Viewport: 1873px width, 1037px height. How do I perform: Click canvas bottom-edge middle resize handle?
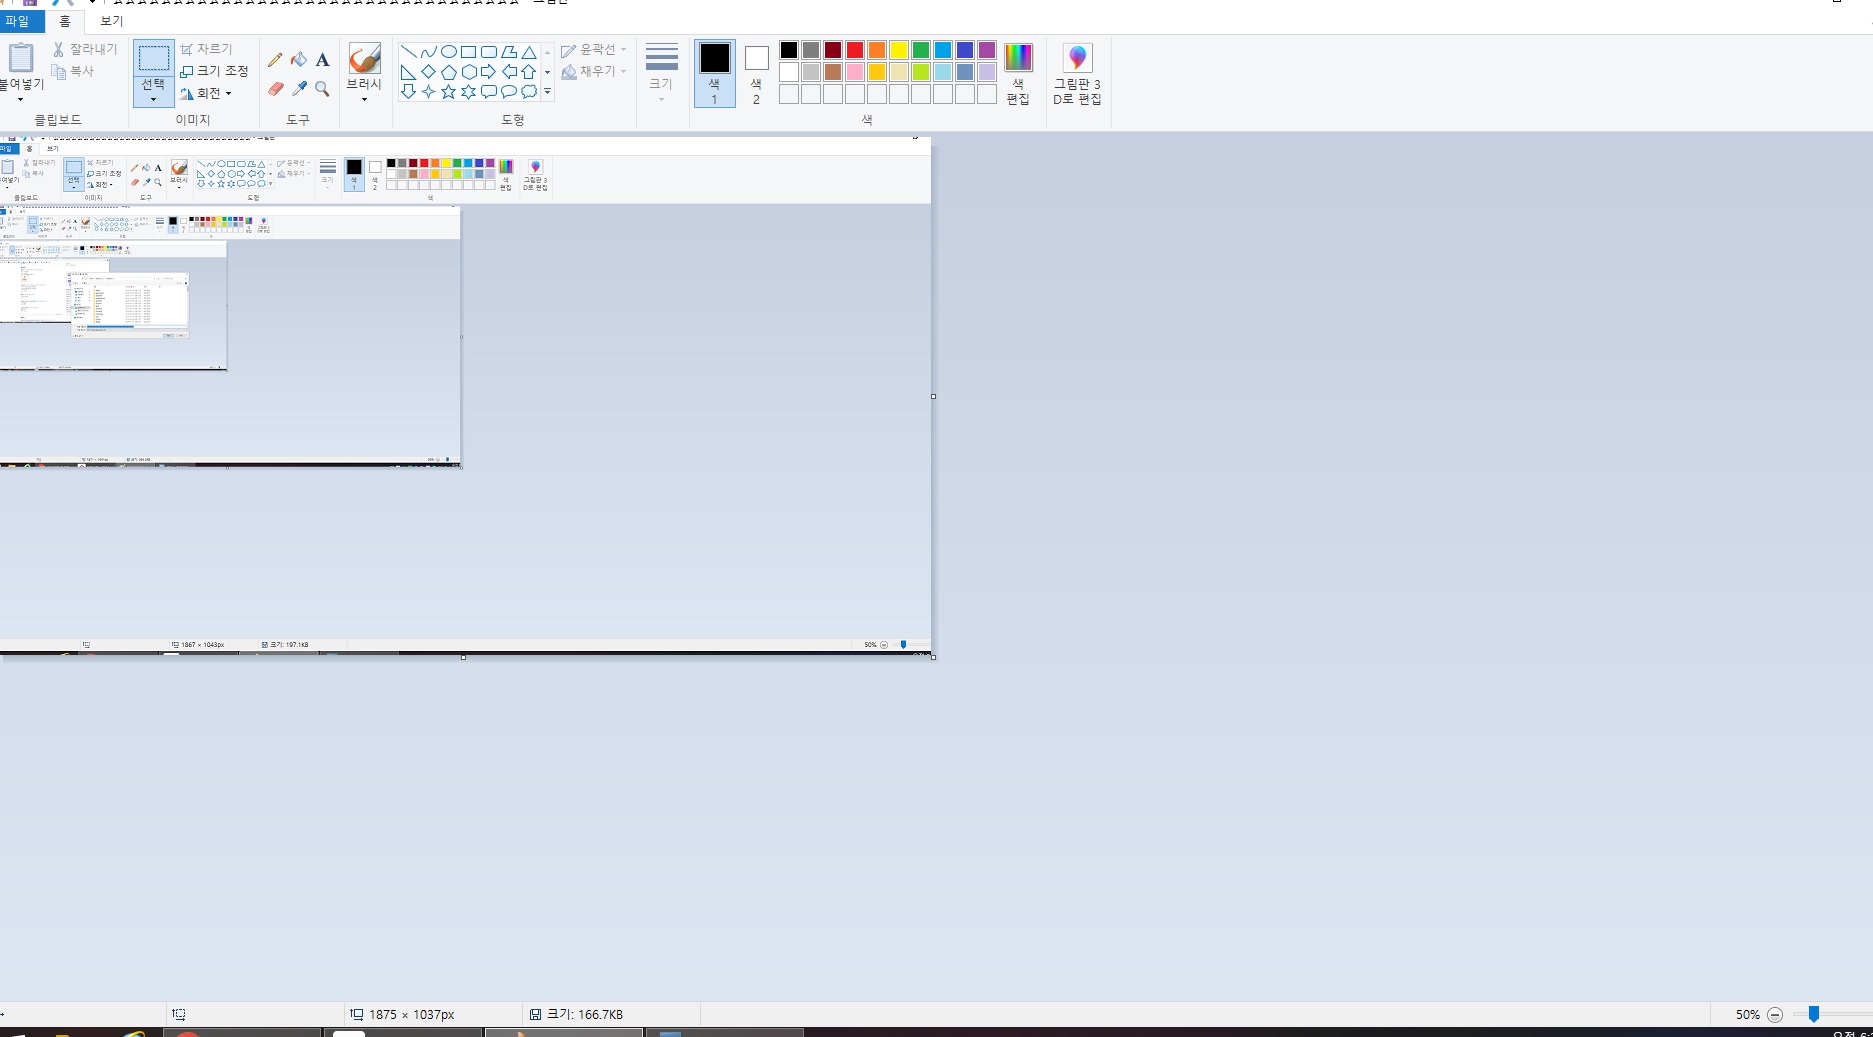[463, 657]
